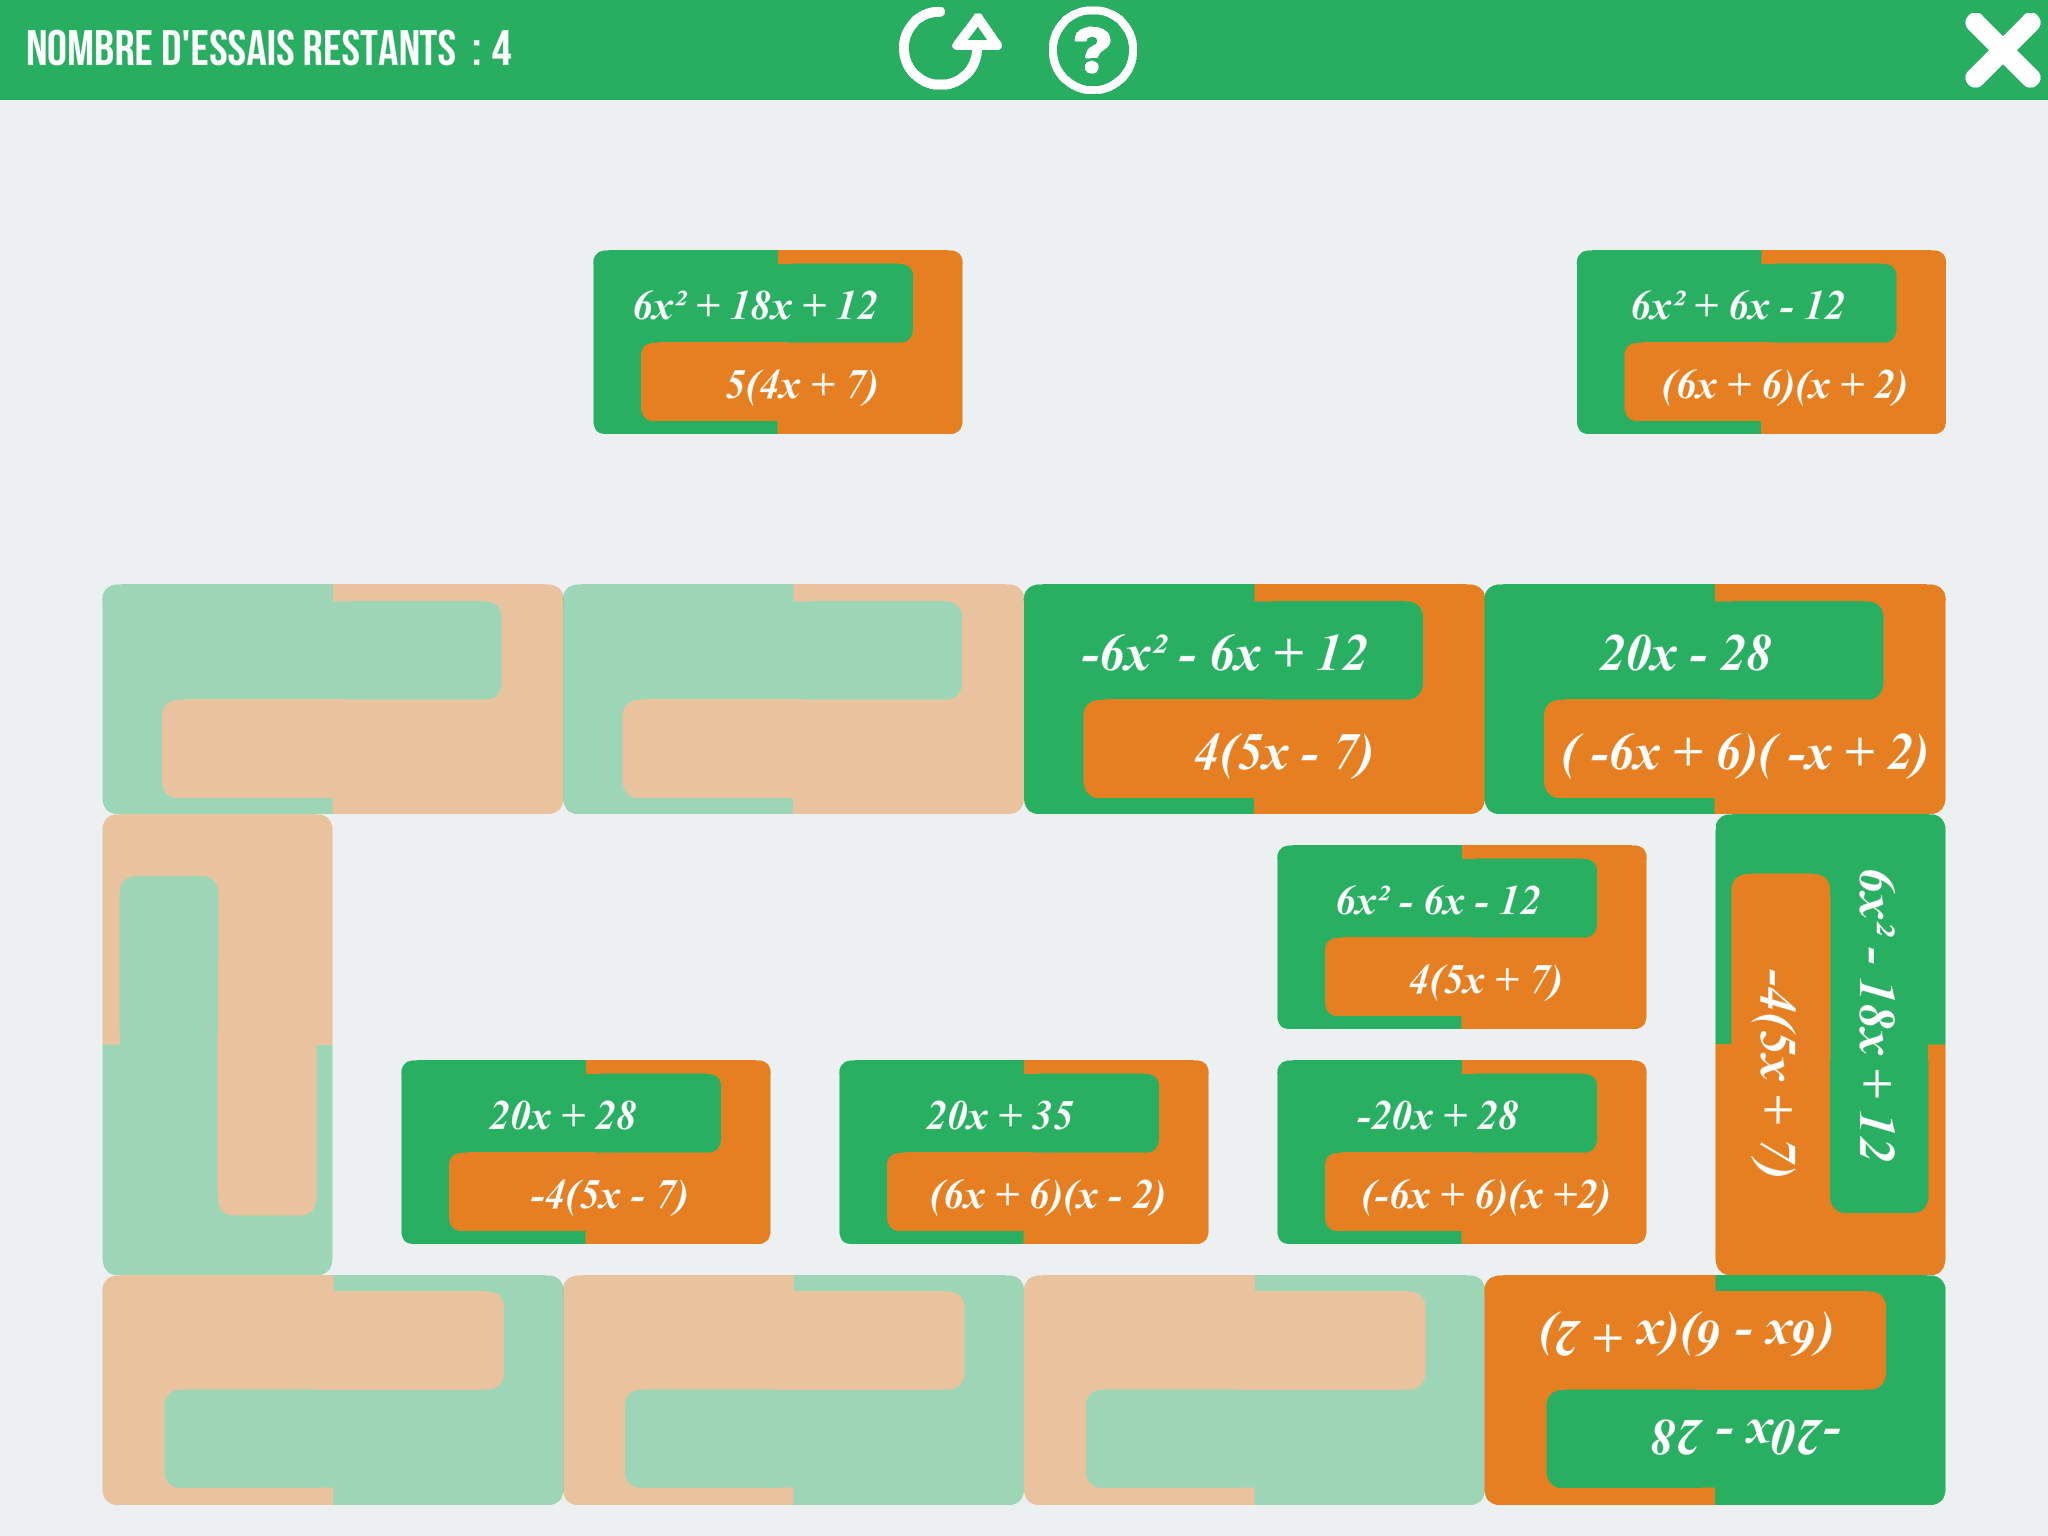Click the empty bottom slot beside -20x - 28
The width and height of the screenshot is (2048, 1536).
[x=1253, y=1390]
